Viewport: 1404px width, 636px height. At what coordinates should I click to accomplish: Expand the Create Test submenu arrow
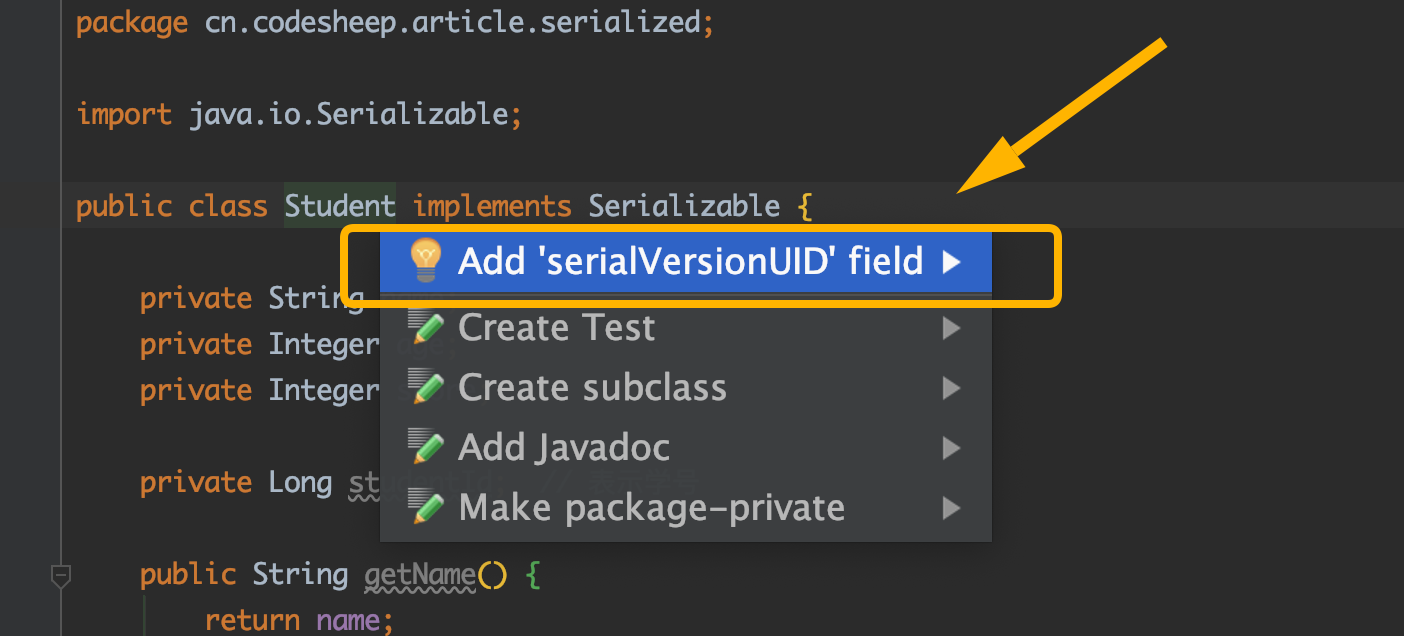coord(951,328)
